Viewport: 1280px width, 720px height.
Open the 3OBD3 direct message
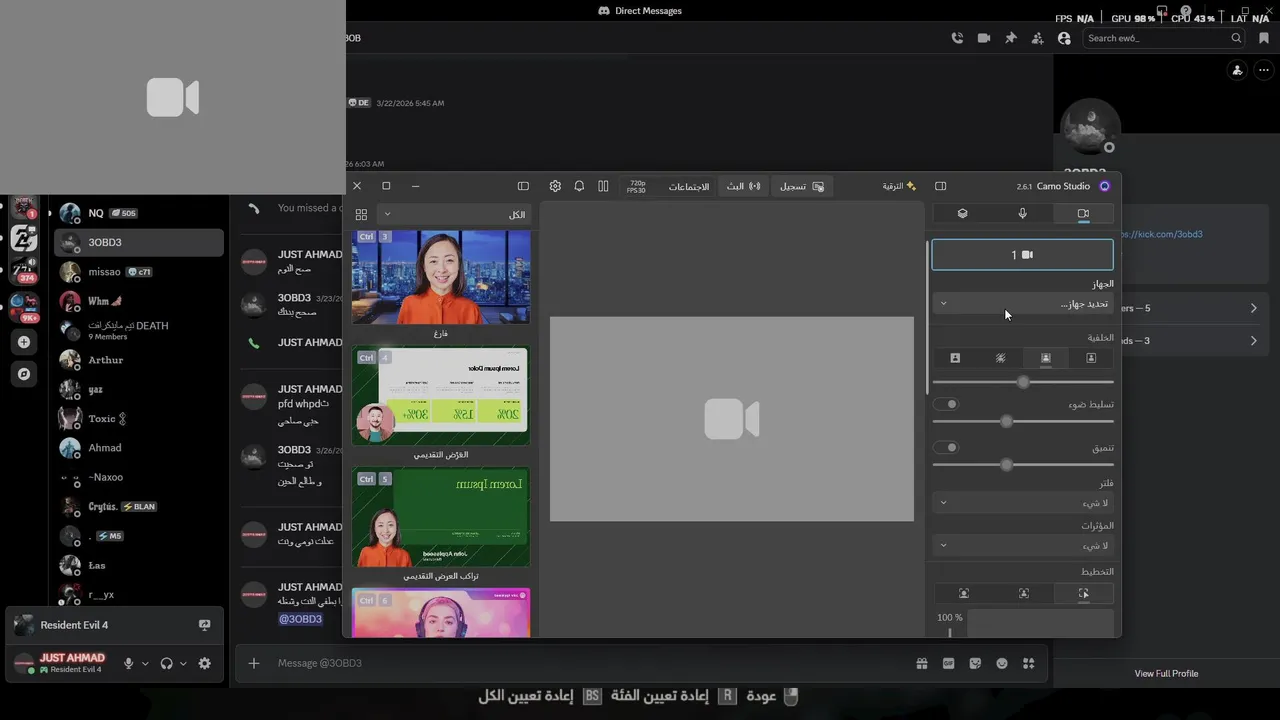click(x=139, y=242)
